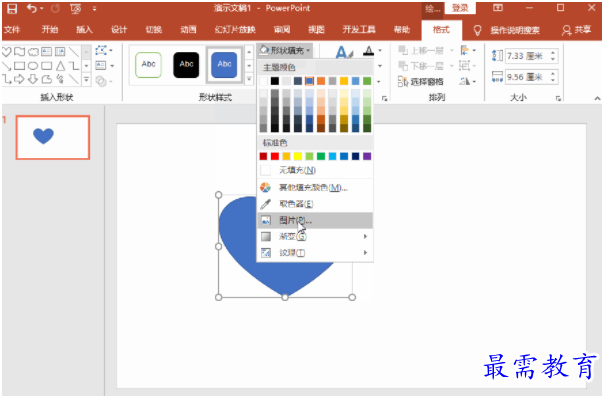Pick the elbow connector shape
The height and width of the screenshot is (398, 605).
pyautogui.click(x=73, y=66)
